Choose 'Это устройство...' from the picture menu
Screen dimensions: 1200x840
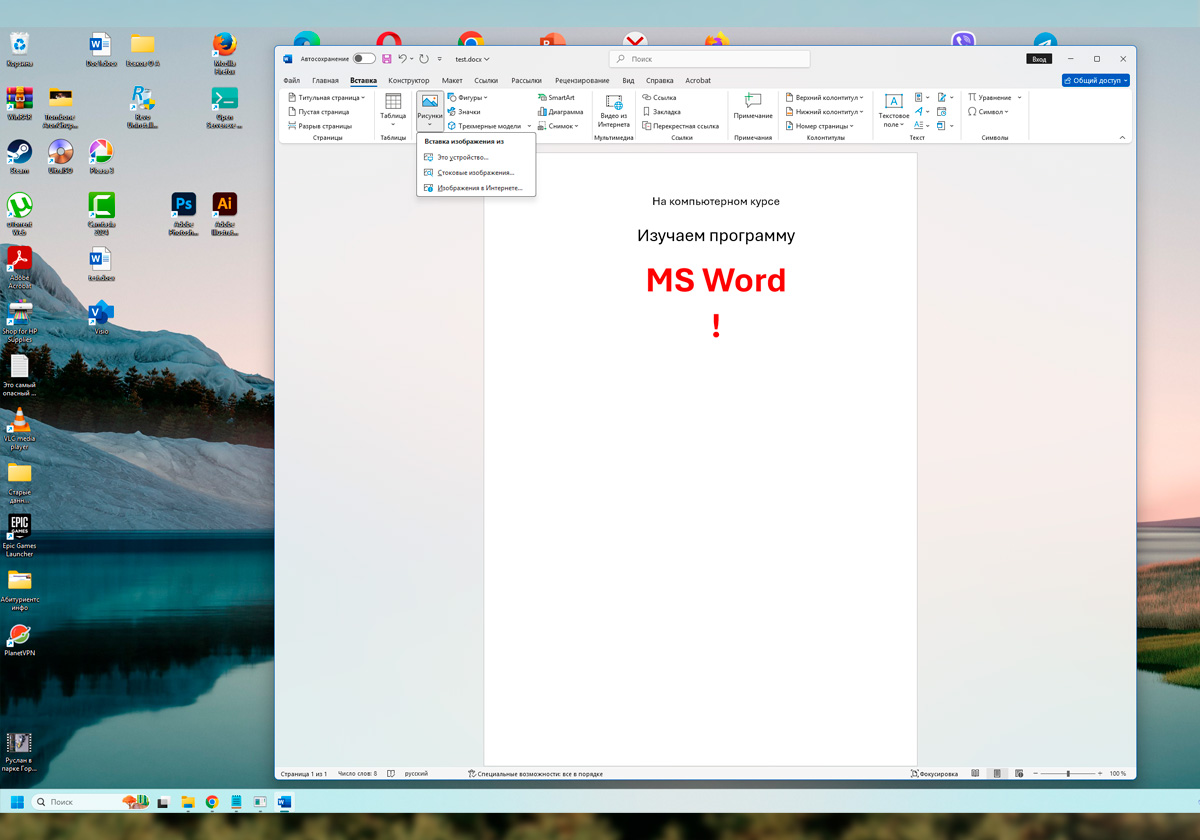[x=462, y=158]
